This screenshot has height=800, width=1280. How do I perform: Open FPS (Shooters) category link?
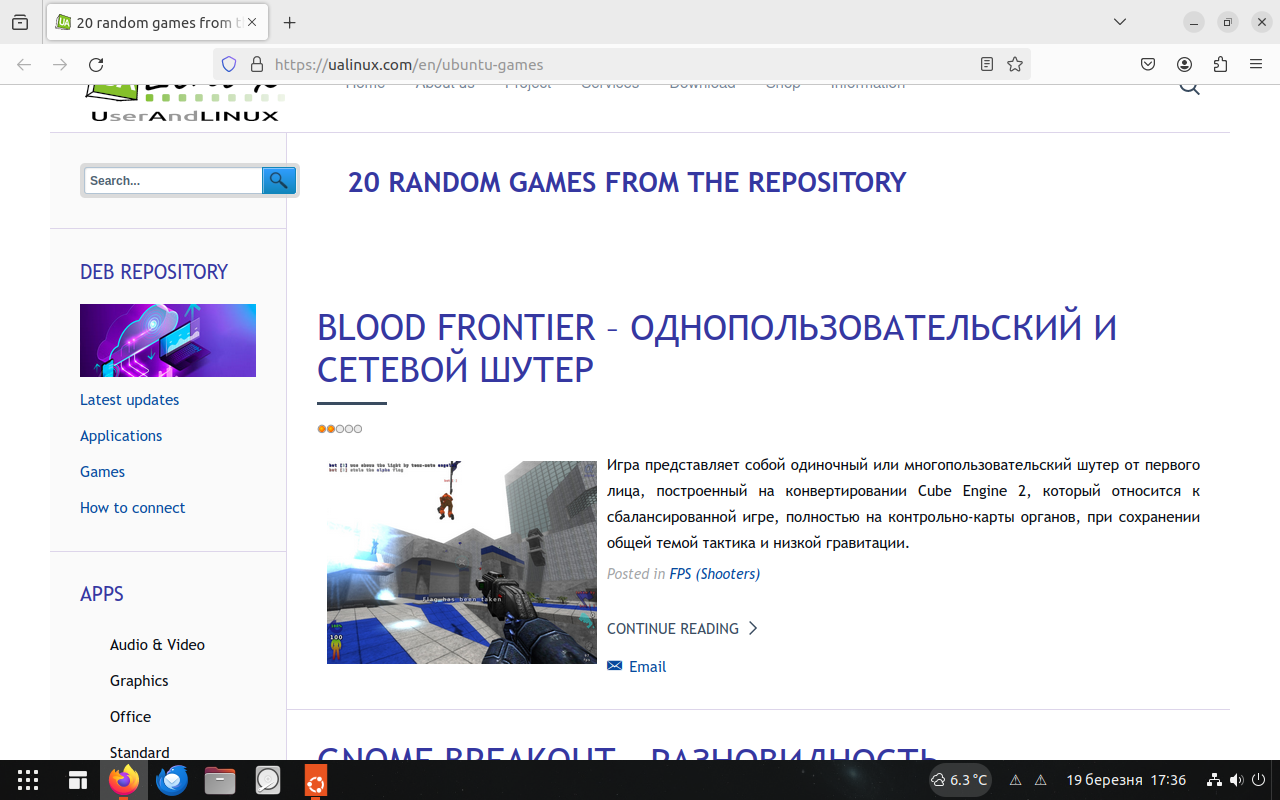[715, 574]
